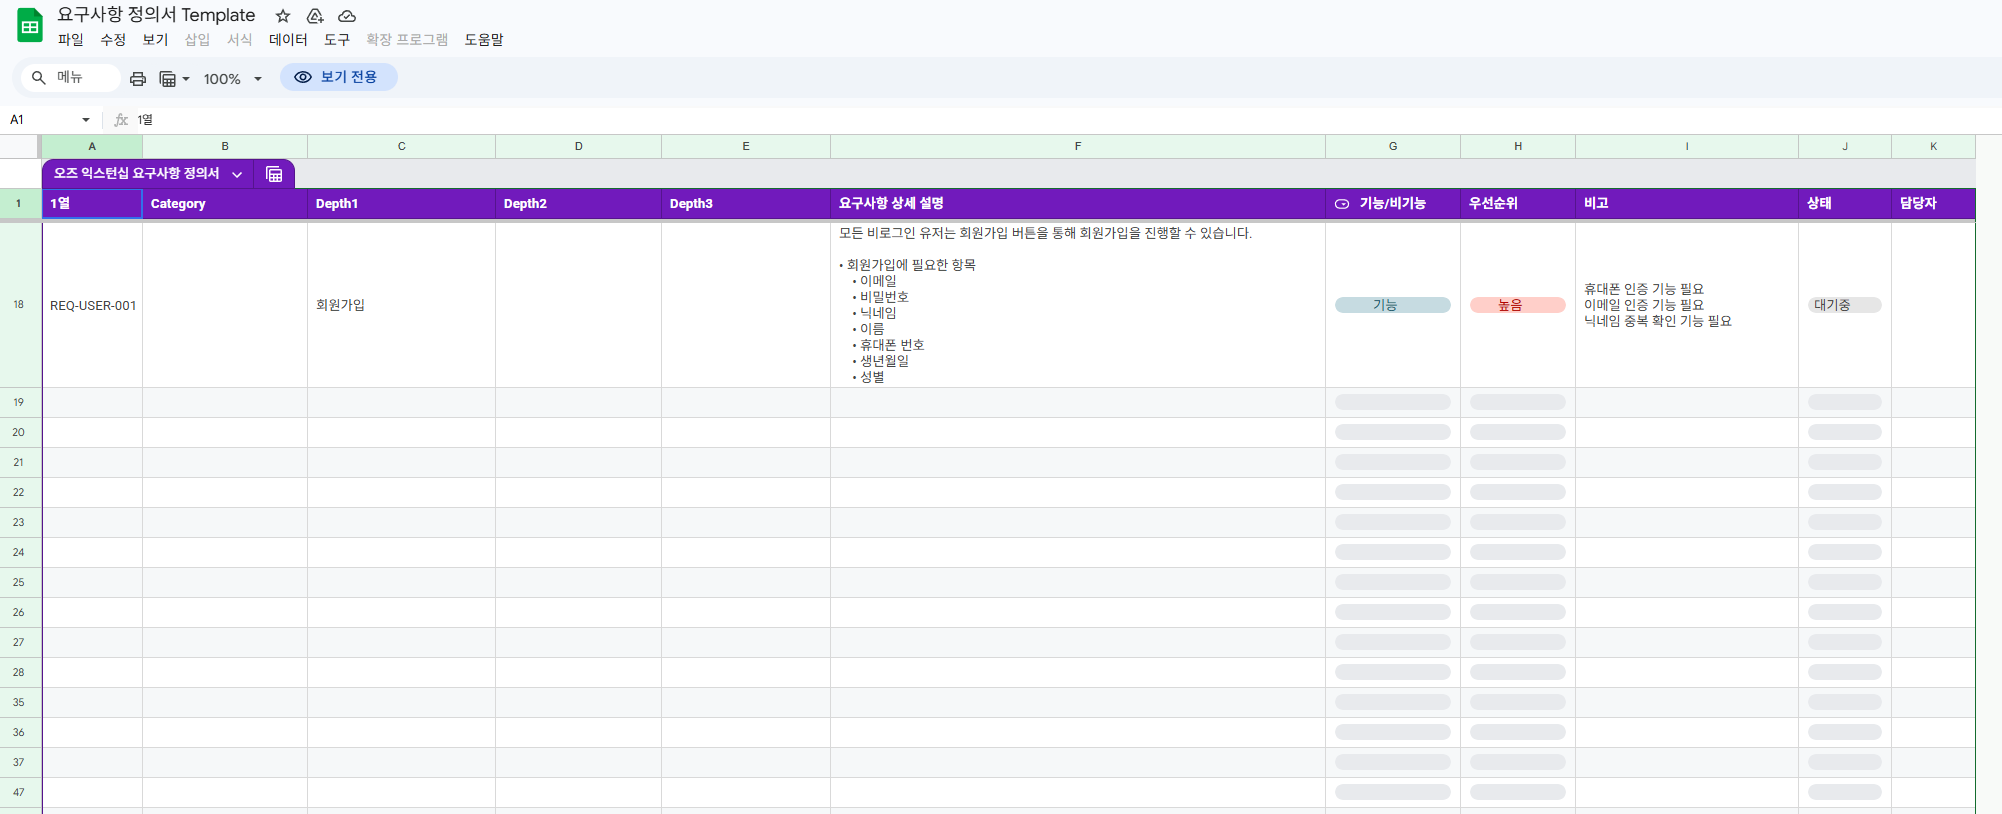Click the print icon
The image size is (2002, 814).
coord(138,78)
